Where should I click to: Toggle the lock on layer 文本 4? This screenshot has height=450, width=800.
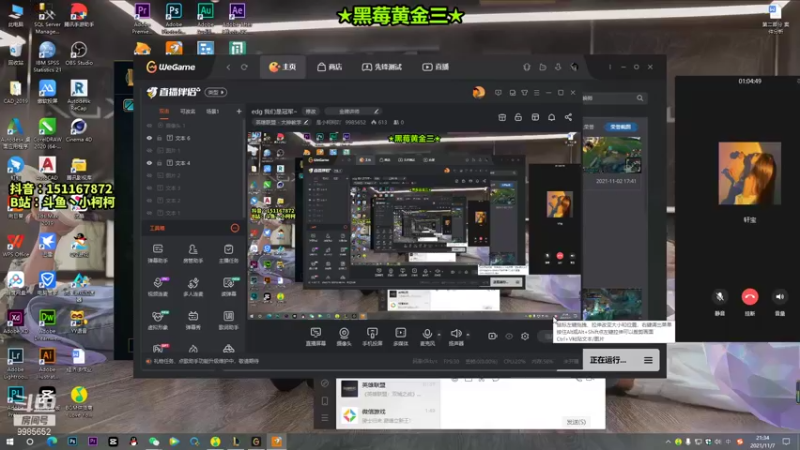tap(159, 163)
